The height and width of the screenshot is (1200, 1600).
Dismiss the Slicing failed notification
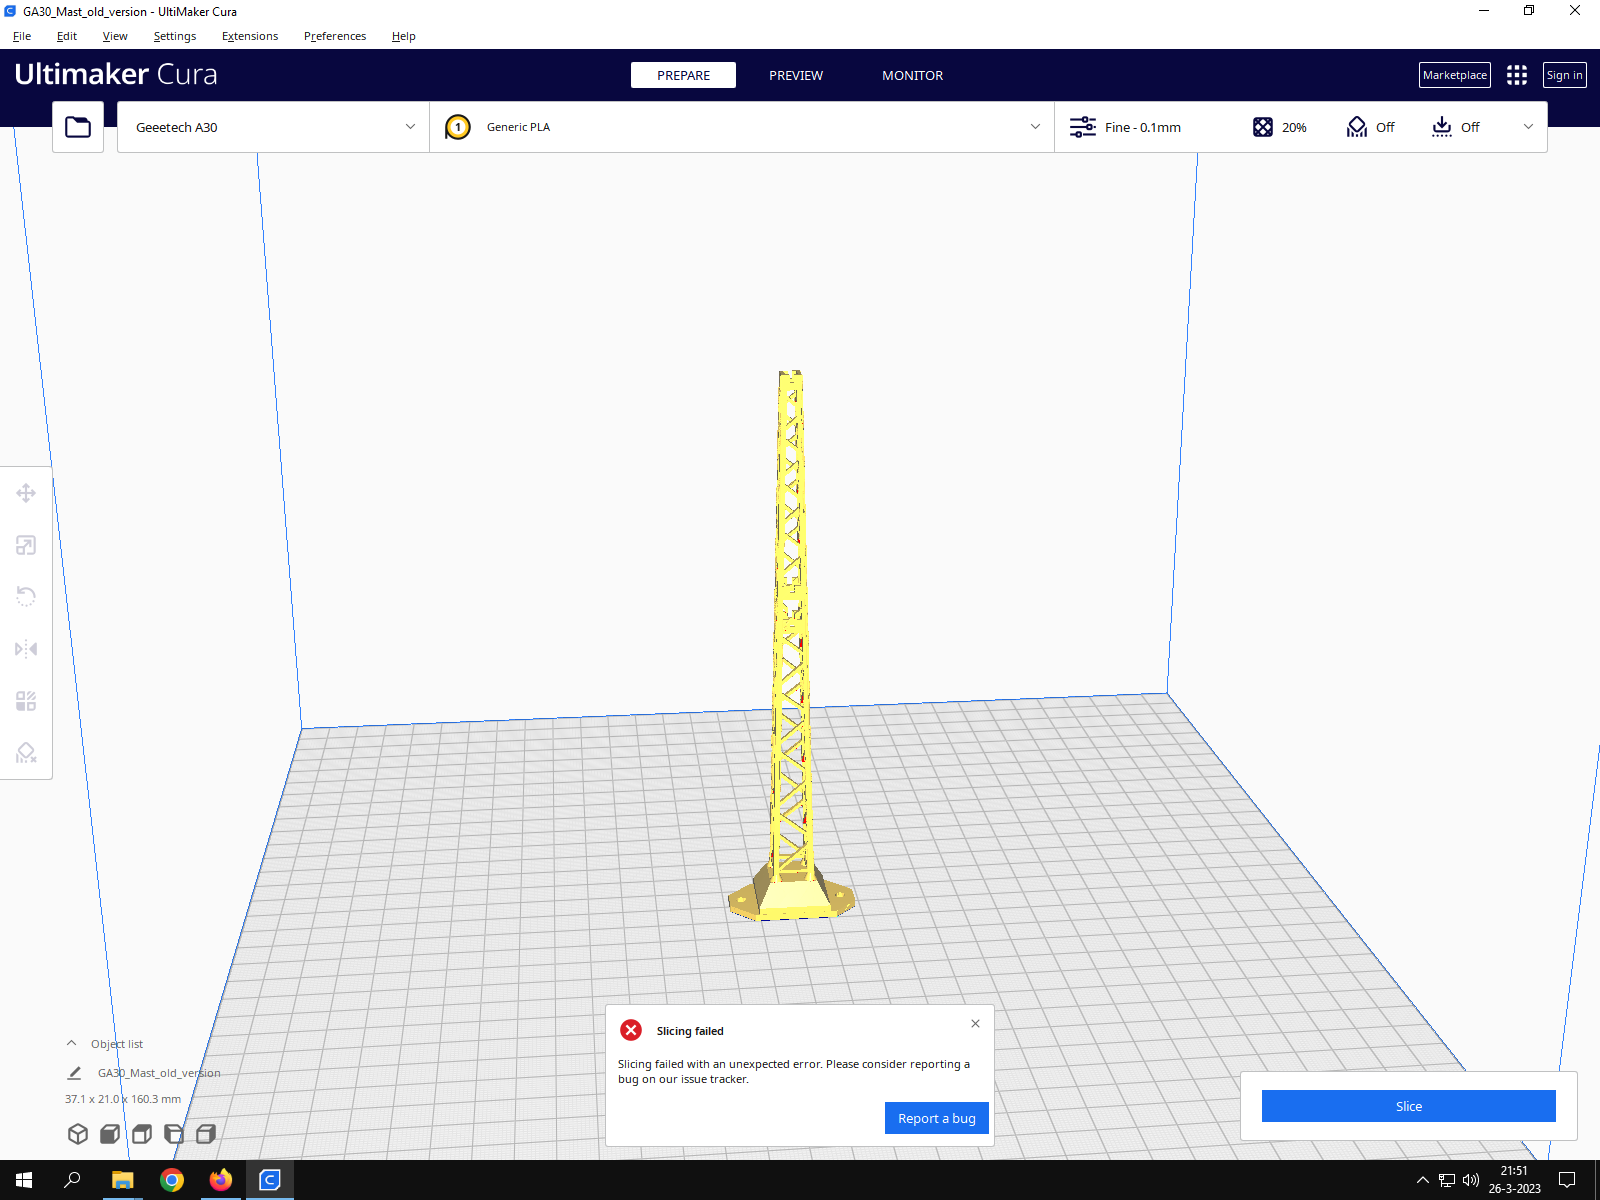coord(975,1023)
